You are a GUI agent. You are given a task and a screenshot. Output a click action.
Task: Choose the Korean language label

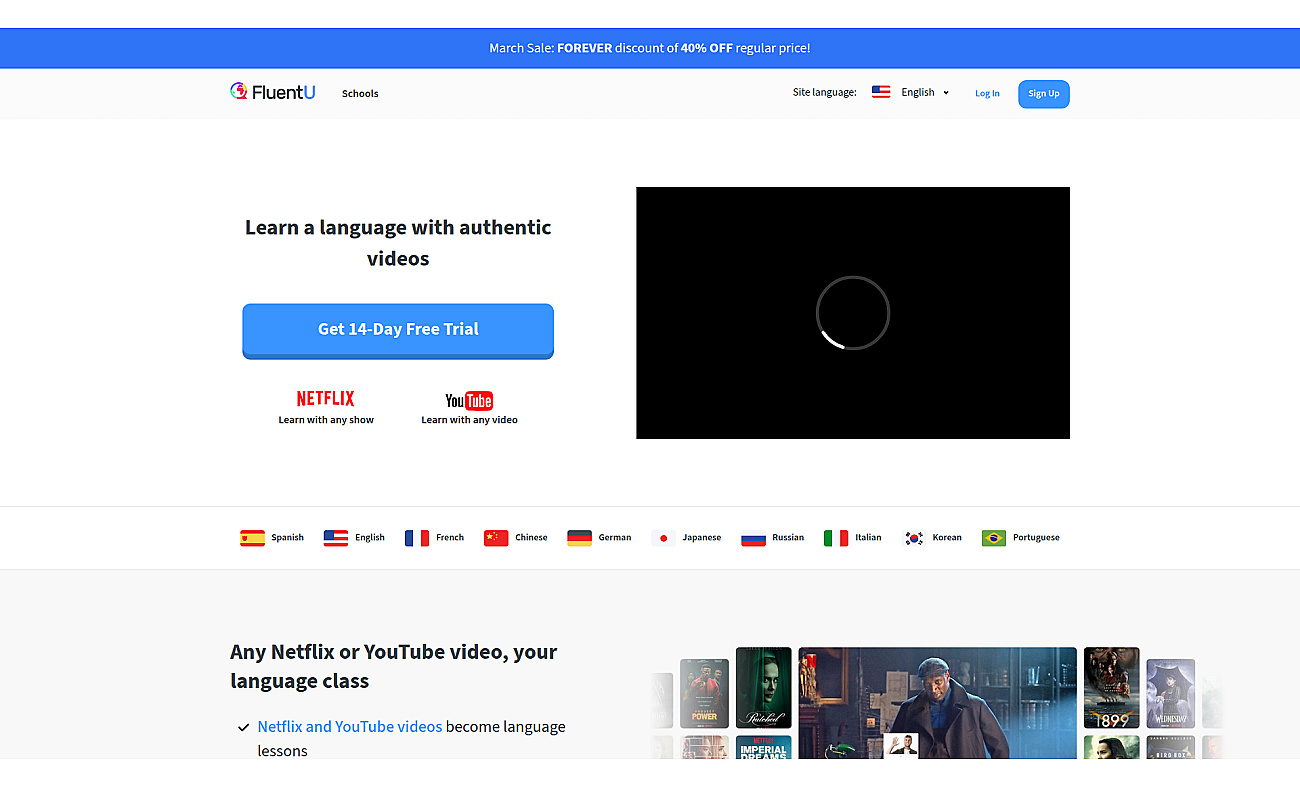947,538
